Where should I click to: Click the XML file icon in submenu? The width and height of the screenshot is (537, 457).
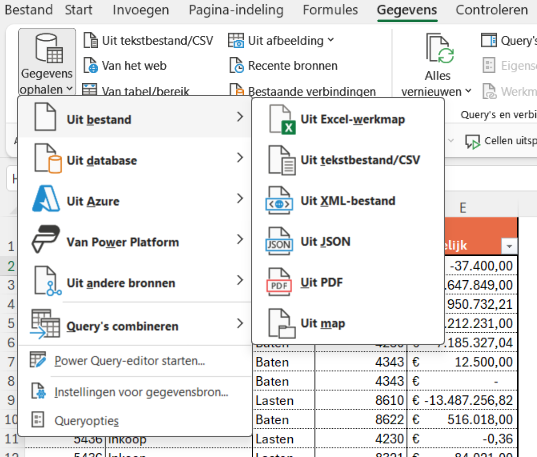[279, 201]
